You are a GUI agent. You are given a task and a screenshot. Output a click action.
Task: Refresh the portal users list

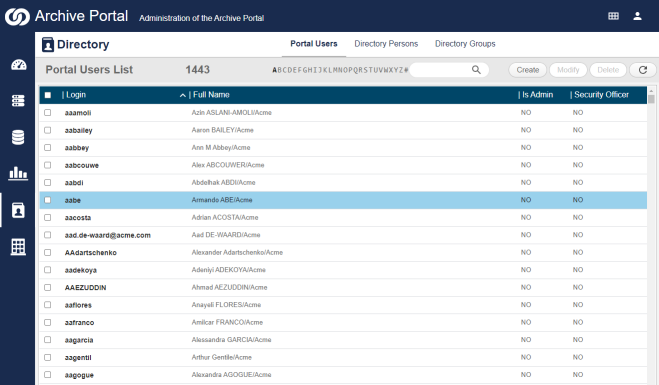click(x=643, y=70)
